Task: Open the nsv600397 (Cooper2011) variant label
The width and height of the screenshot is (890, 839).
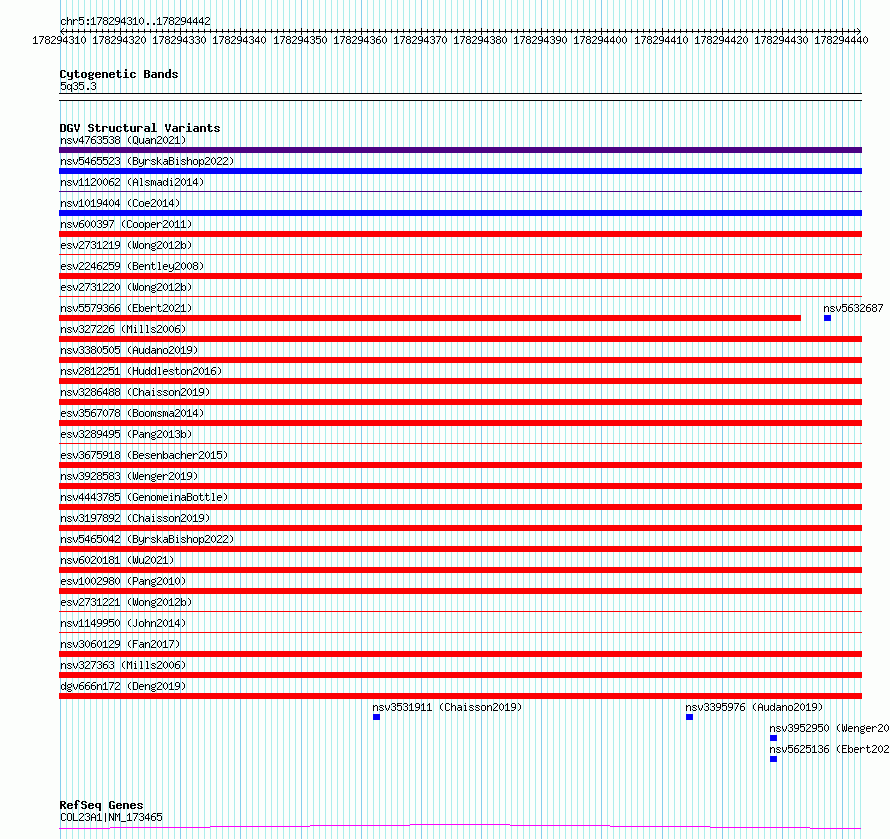Action: pos(126,224)
